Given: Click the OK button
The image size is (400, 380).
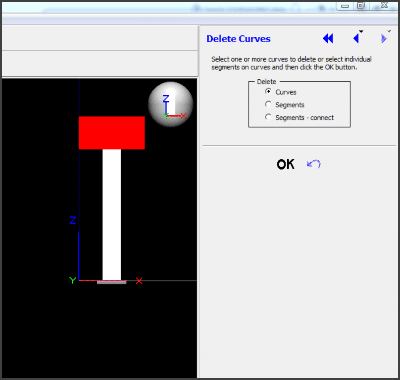Looking at the screenshot, I should point(285,164).
